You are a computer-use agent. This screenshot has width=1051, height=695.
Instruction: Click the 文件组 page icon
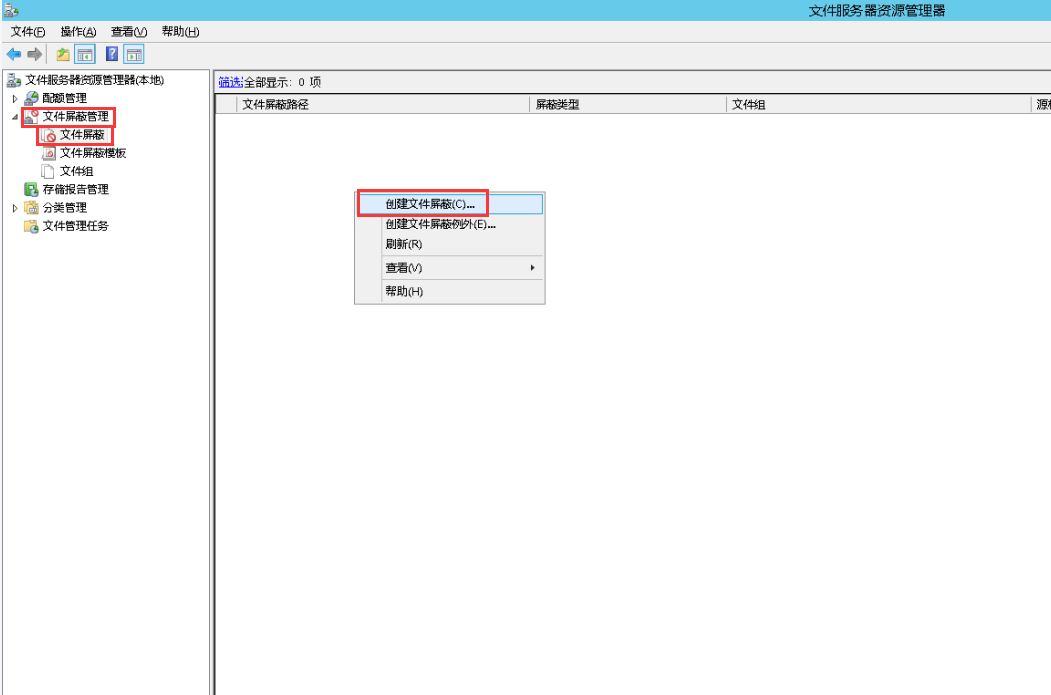(48, 172)
